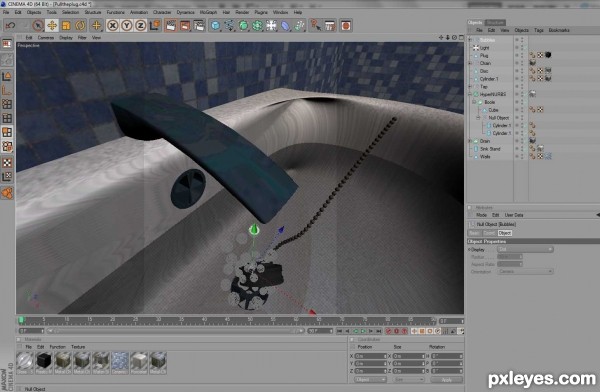The width and height of the screenshot is (600, 392).
Task: Click the Render View clapperboard icon
Action: pyautogui.click(x=171, y=26)
